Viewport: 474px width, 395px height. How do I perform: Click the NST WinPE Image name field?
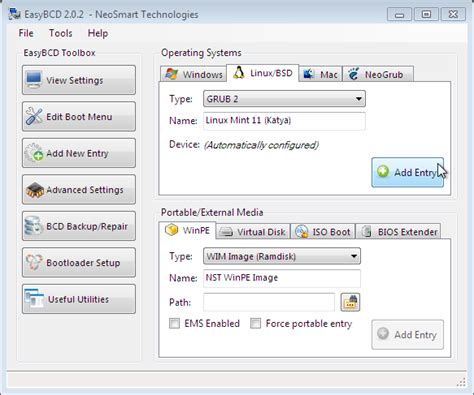[282, 278]
